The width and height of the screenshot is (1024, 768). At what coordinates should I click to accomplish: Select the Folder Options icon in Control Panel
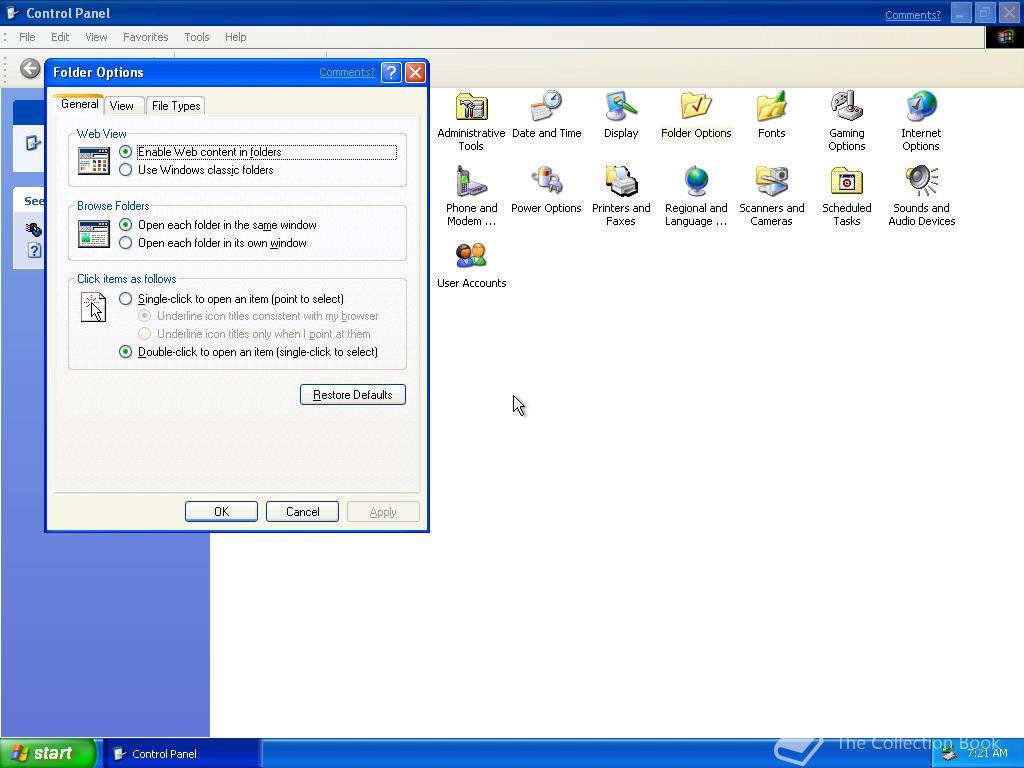pyautogui.click(x=696, y=115)
